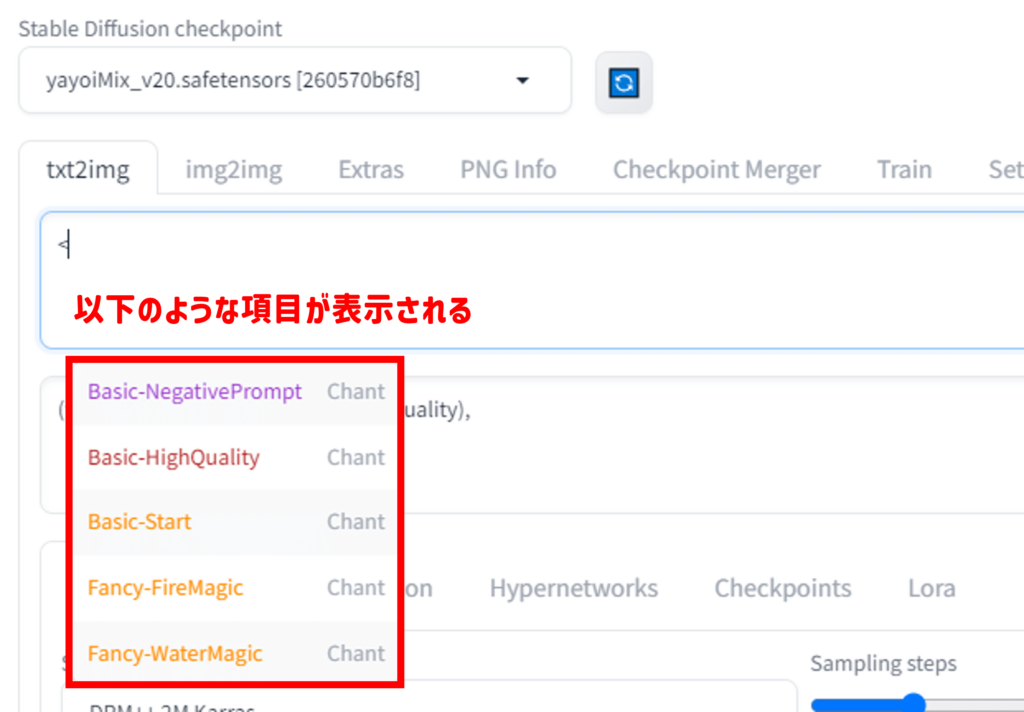1024x712 pixels.
Task: Open the Lora tab
Action: [931, 588]
